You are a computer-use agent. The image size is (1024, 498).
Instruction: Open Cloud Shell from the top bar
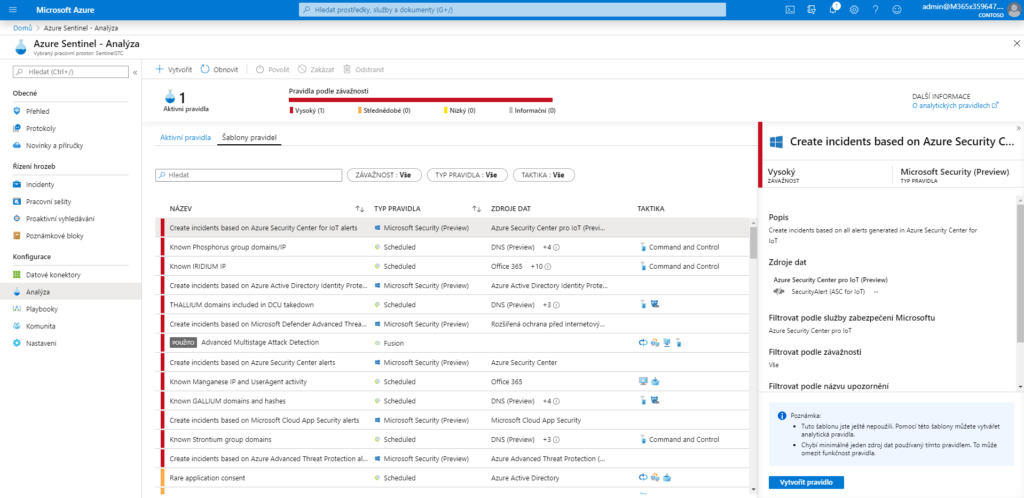789,9
